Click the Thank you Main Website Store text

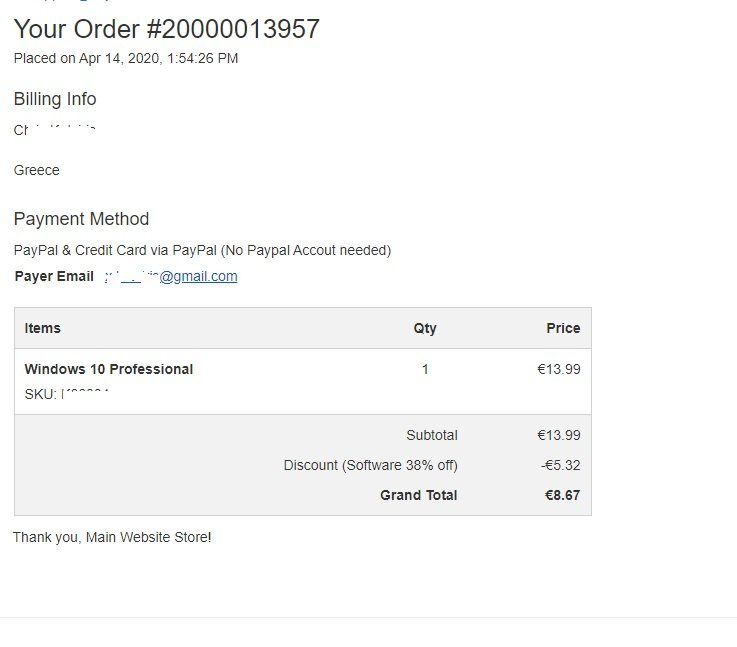coord(112,537)
